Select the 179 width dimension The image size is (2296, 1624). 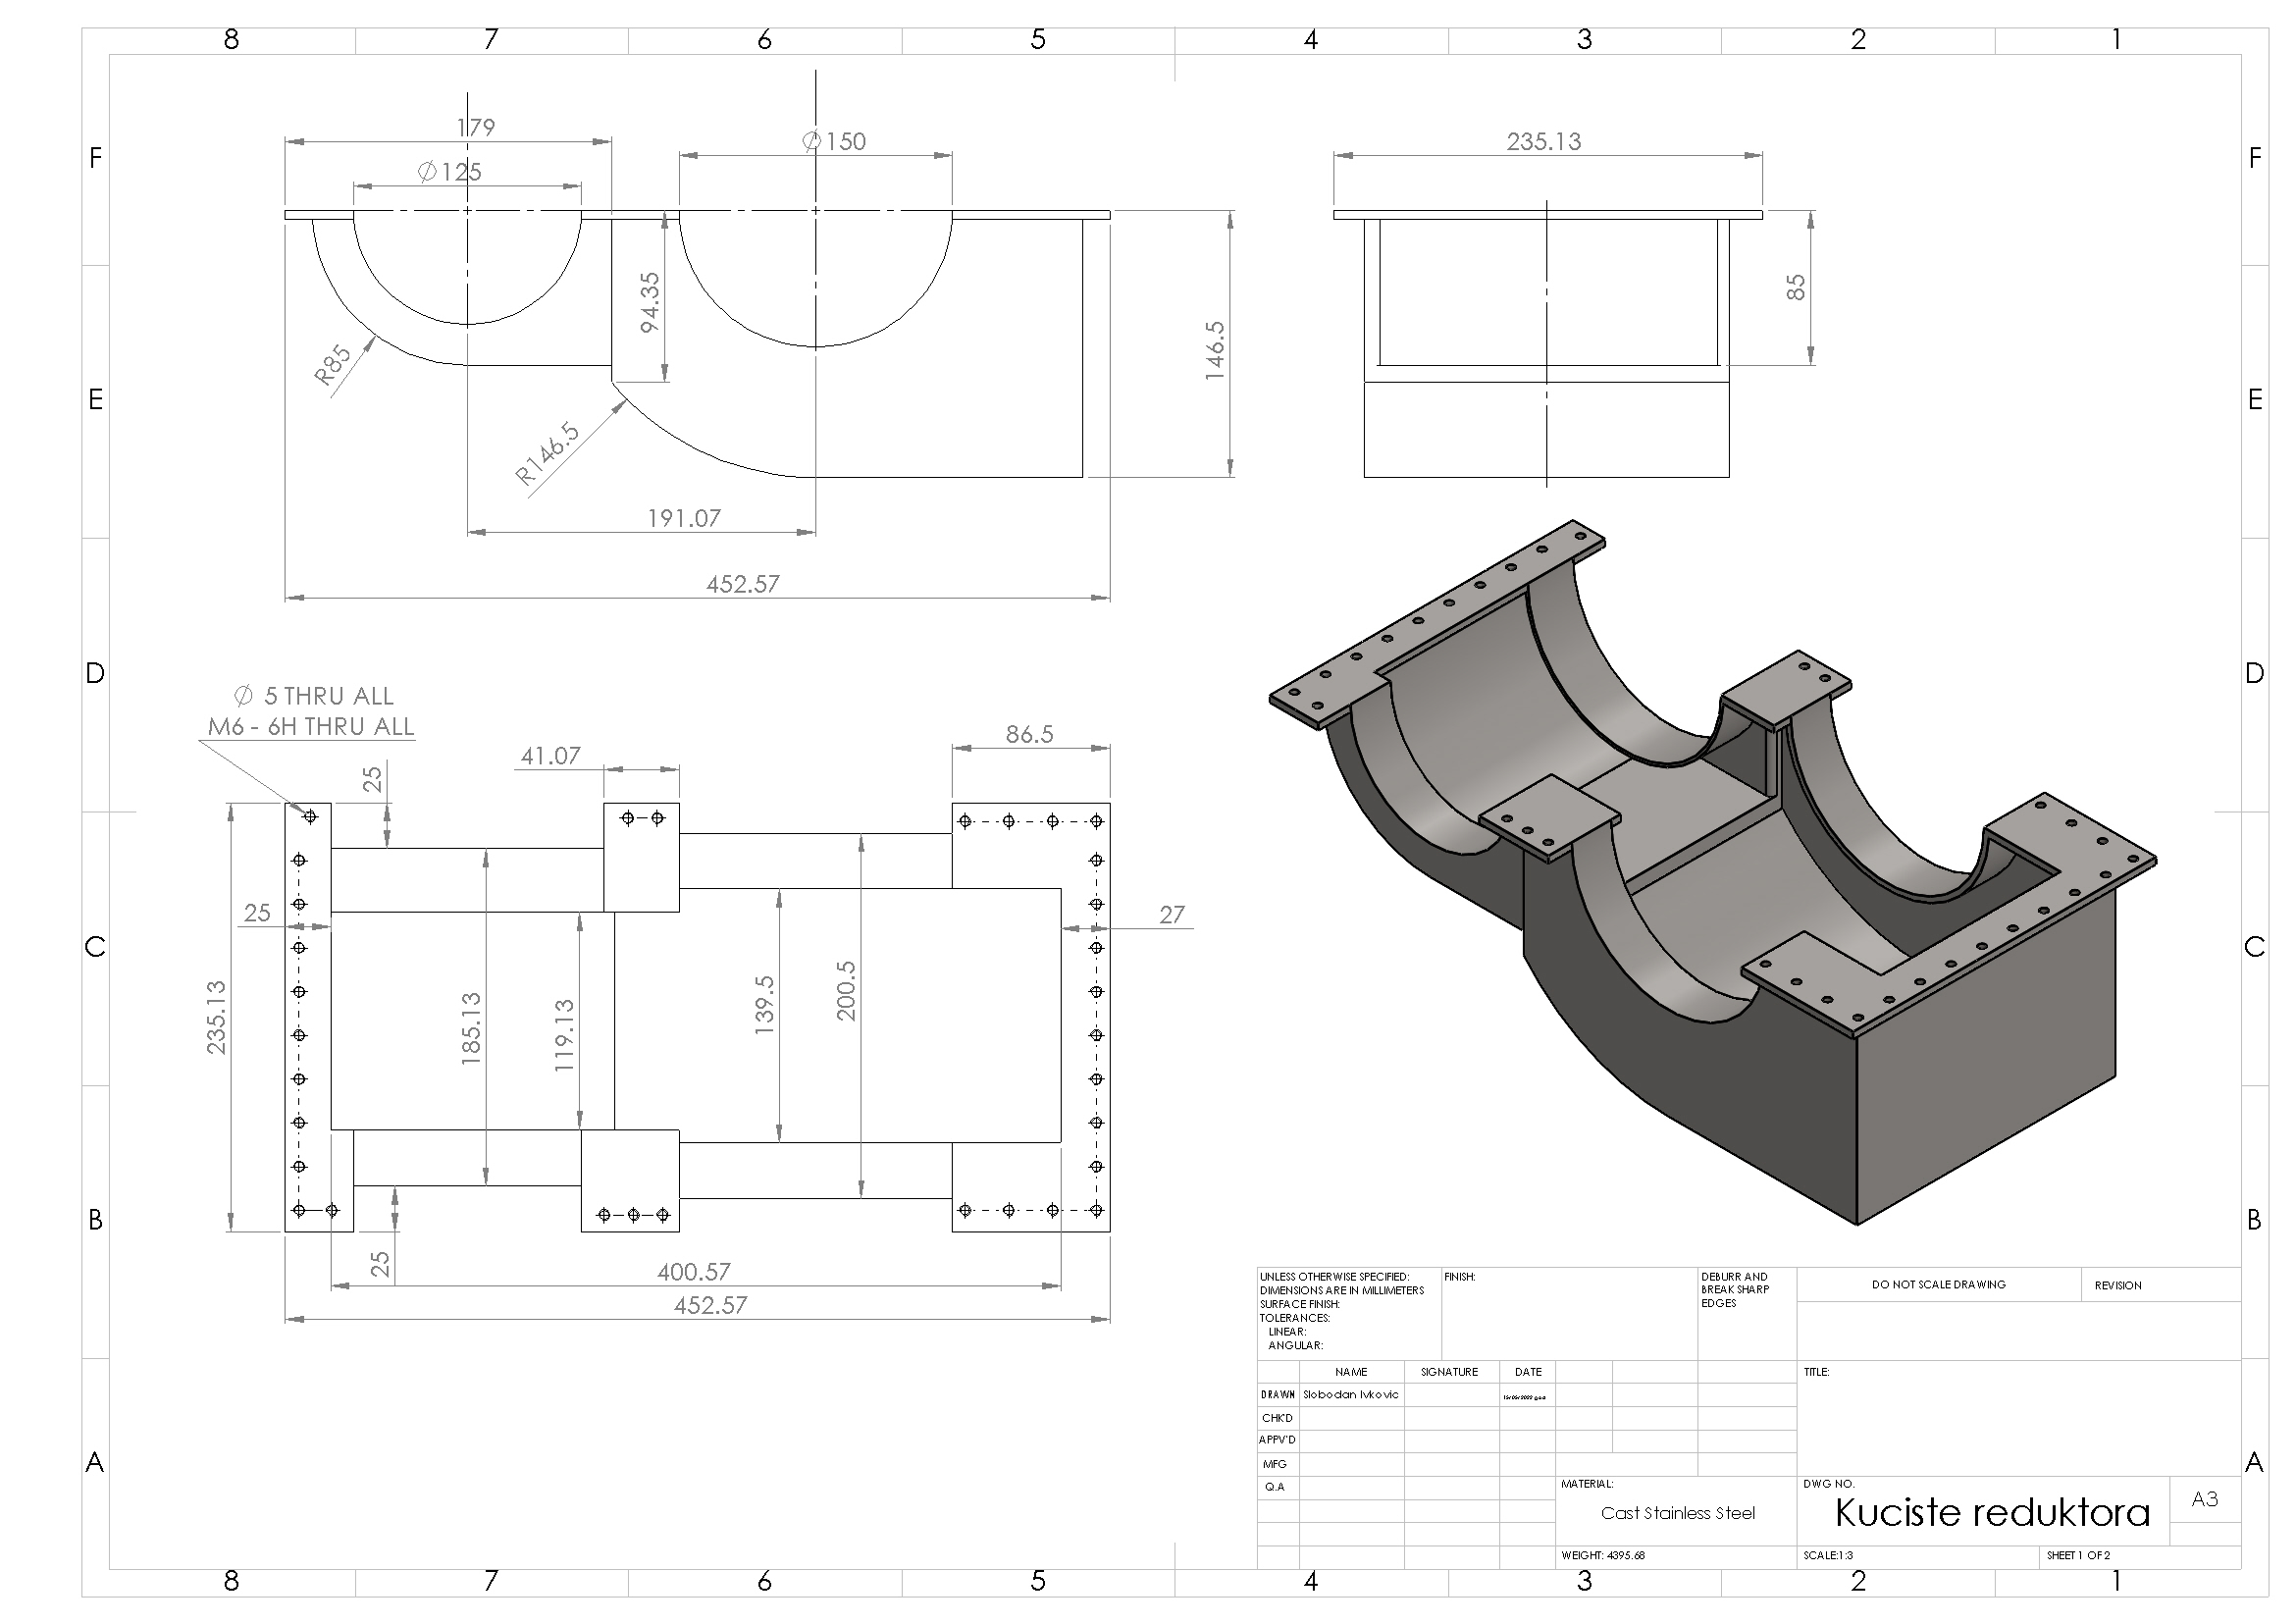tap(476, 127)
